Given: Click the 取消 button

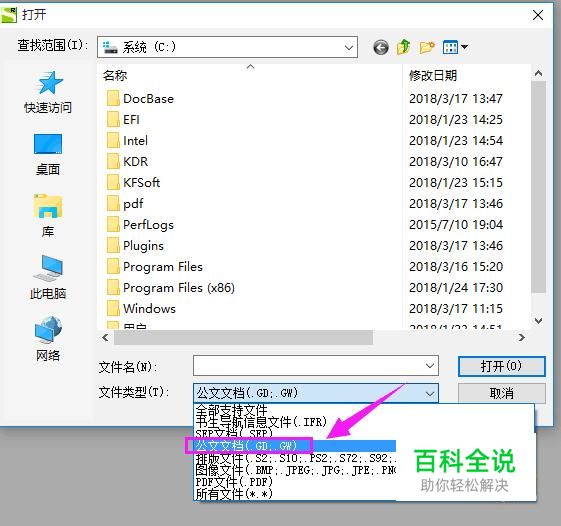Looking at the screenshot, I should (502, 394).
